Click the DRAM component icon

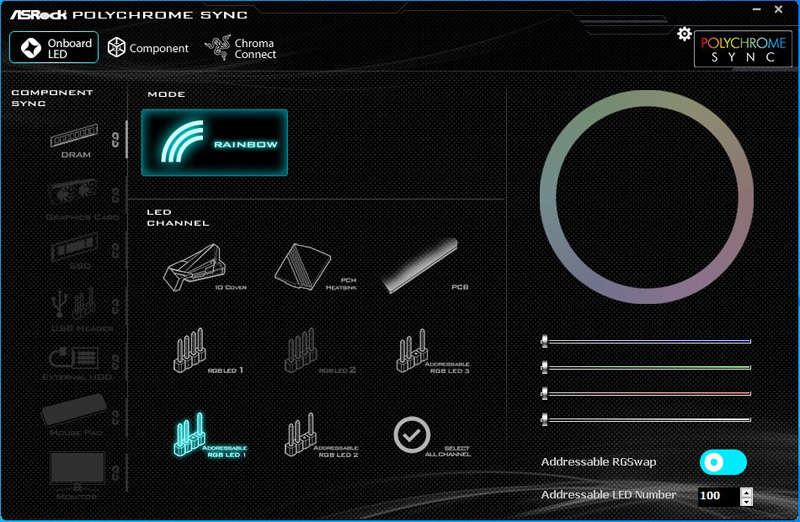click(x=74, y=136)
